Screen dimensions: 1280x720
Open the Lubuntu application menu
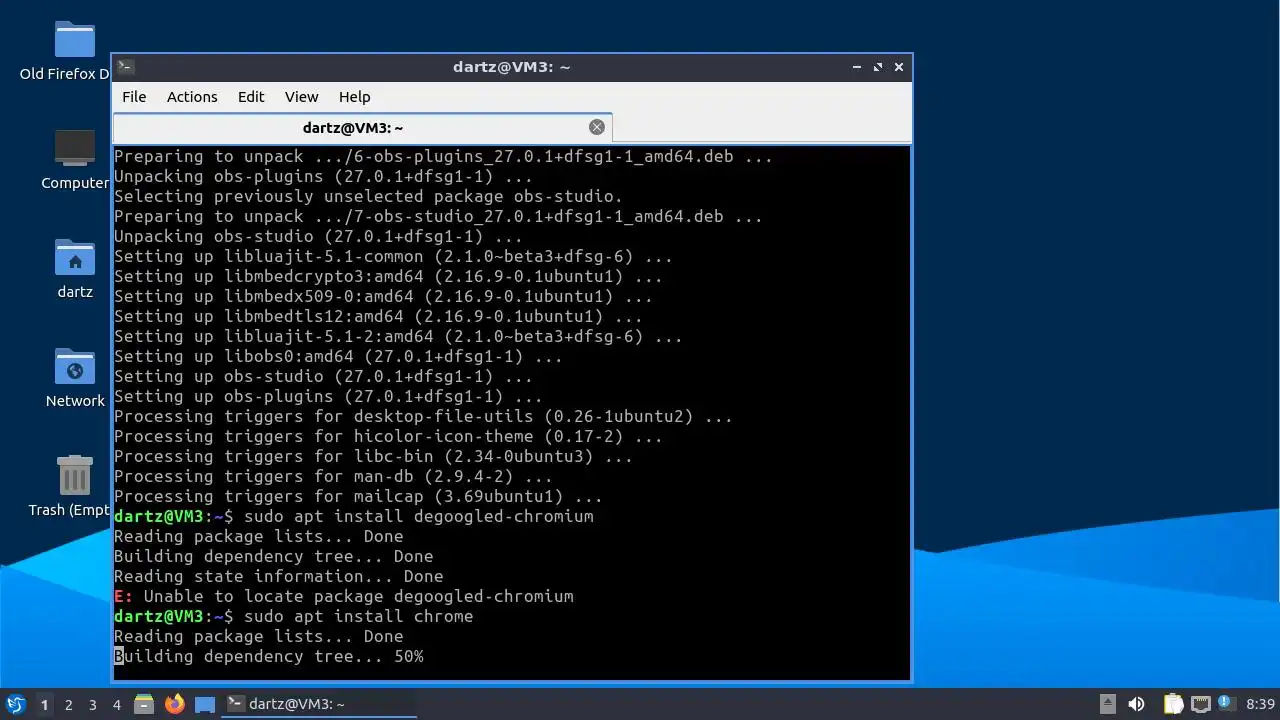[15, 704]
